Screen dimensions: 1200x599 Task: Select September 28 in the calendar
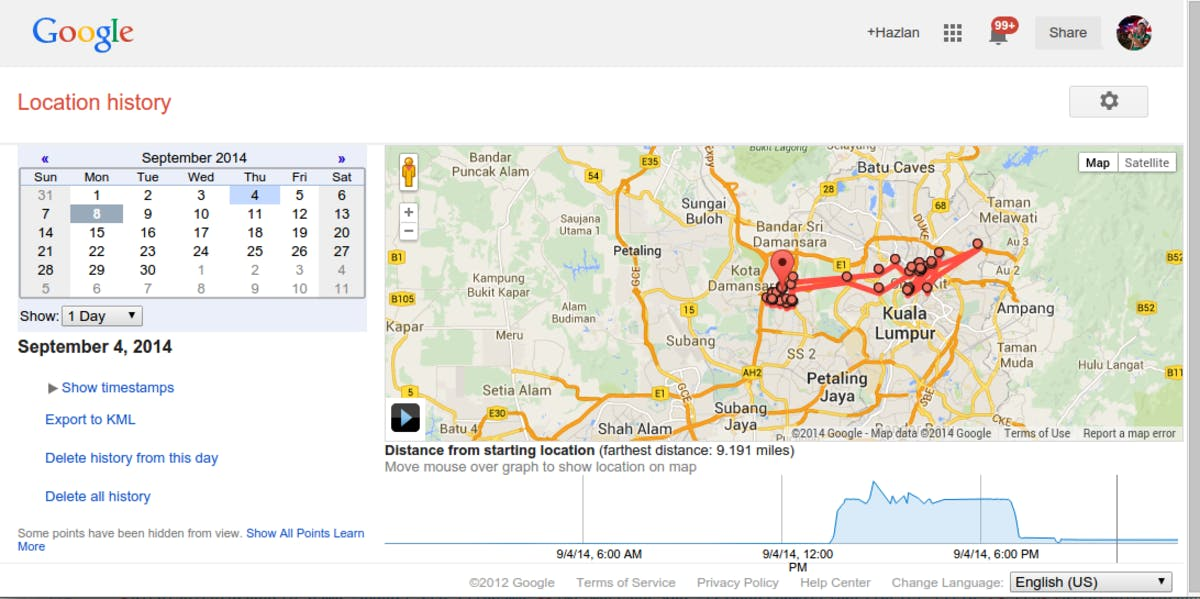pyautogui.click(x=45, y=270)
